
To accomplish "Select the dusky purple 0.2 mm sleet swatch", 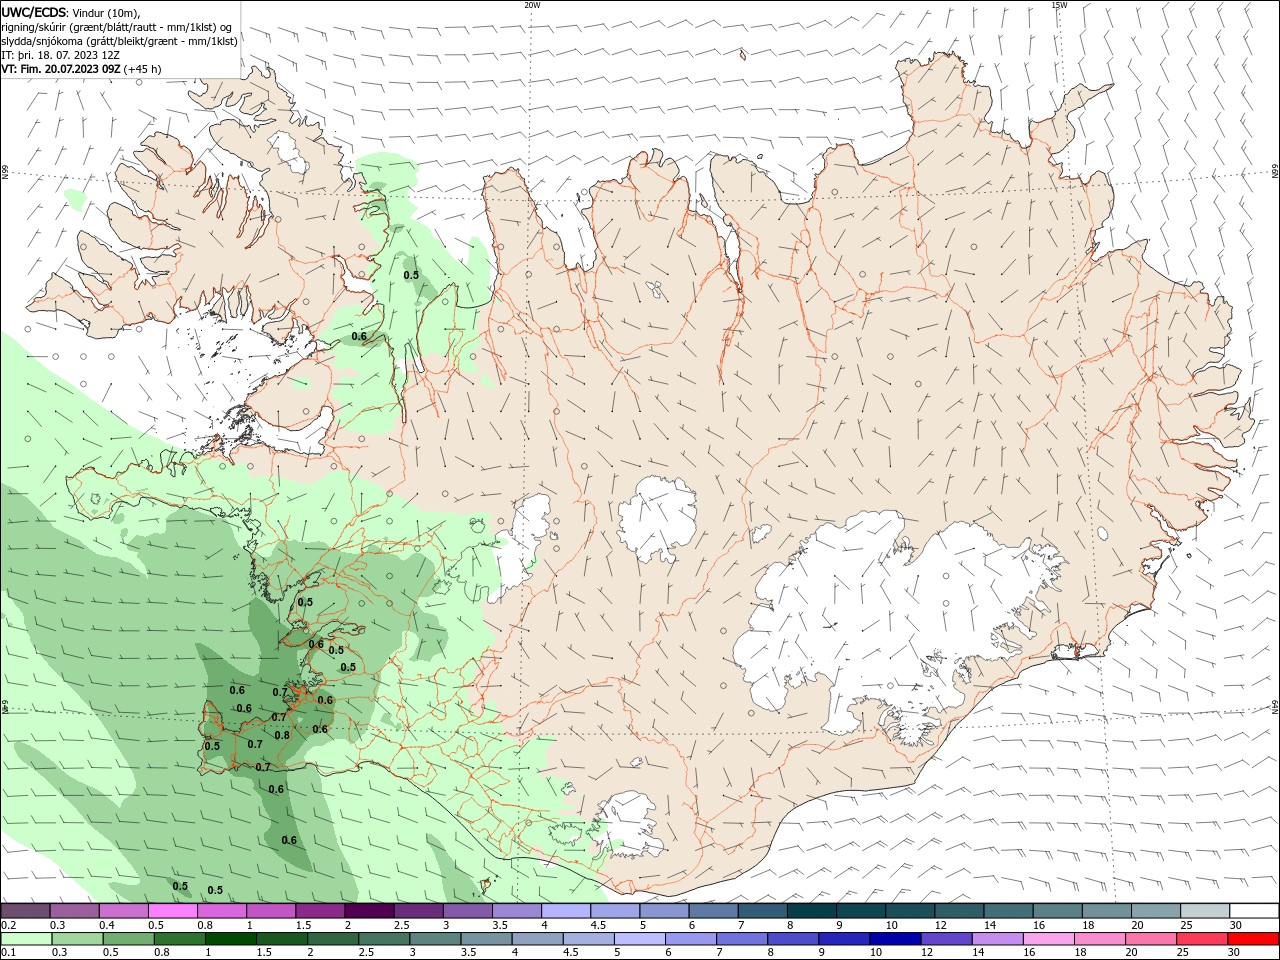I will 26,911.
